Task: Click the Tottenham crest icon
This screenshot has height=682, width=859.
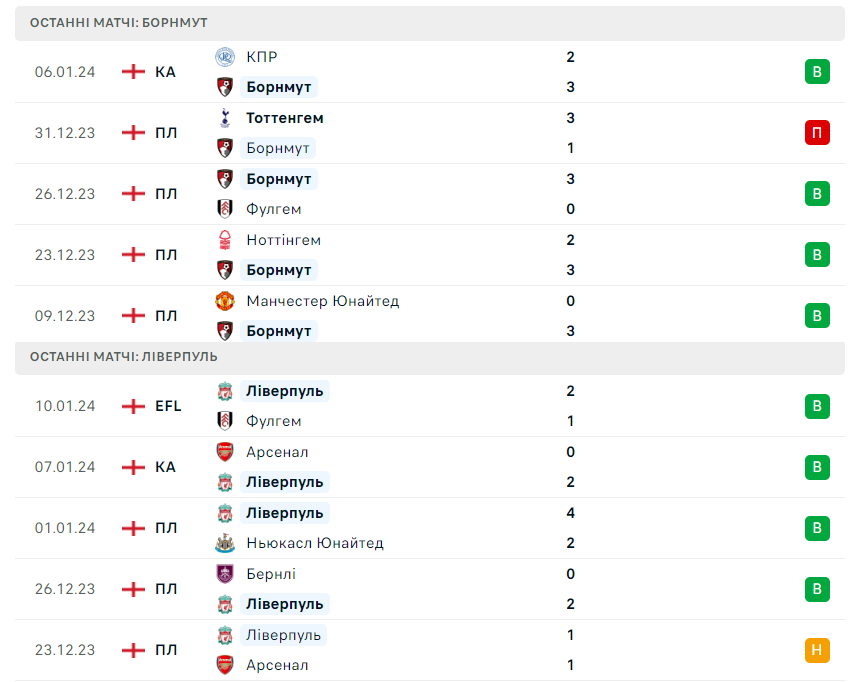Action: pos(225,118)
